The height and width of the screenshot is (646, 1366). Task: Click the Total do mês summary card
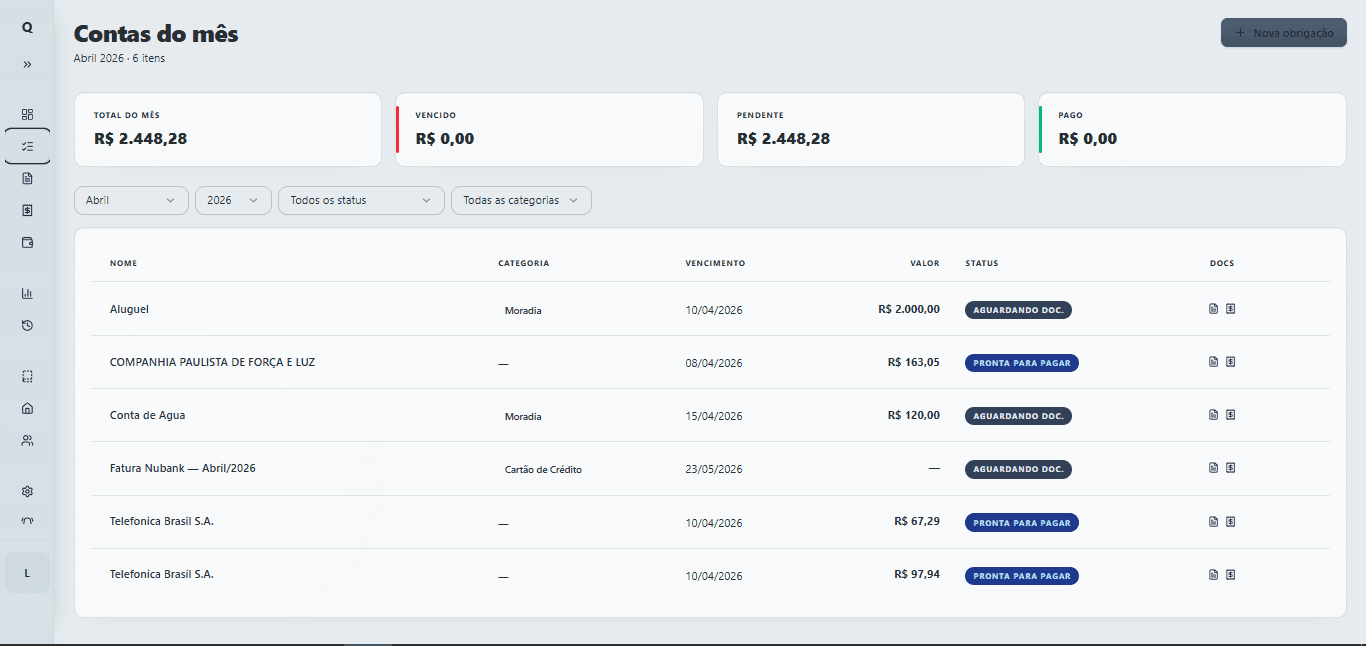pos(228,130)
